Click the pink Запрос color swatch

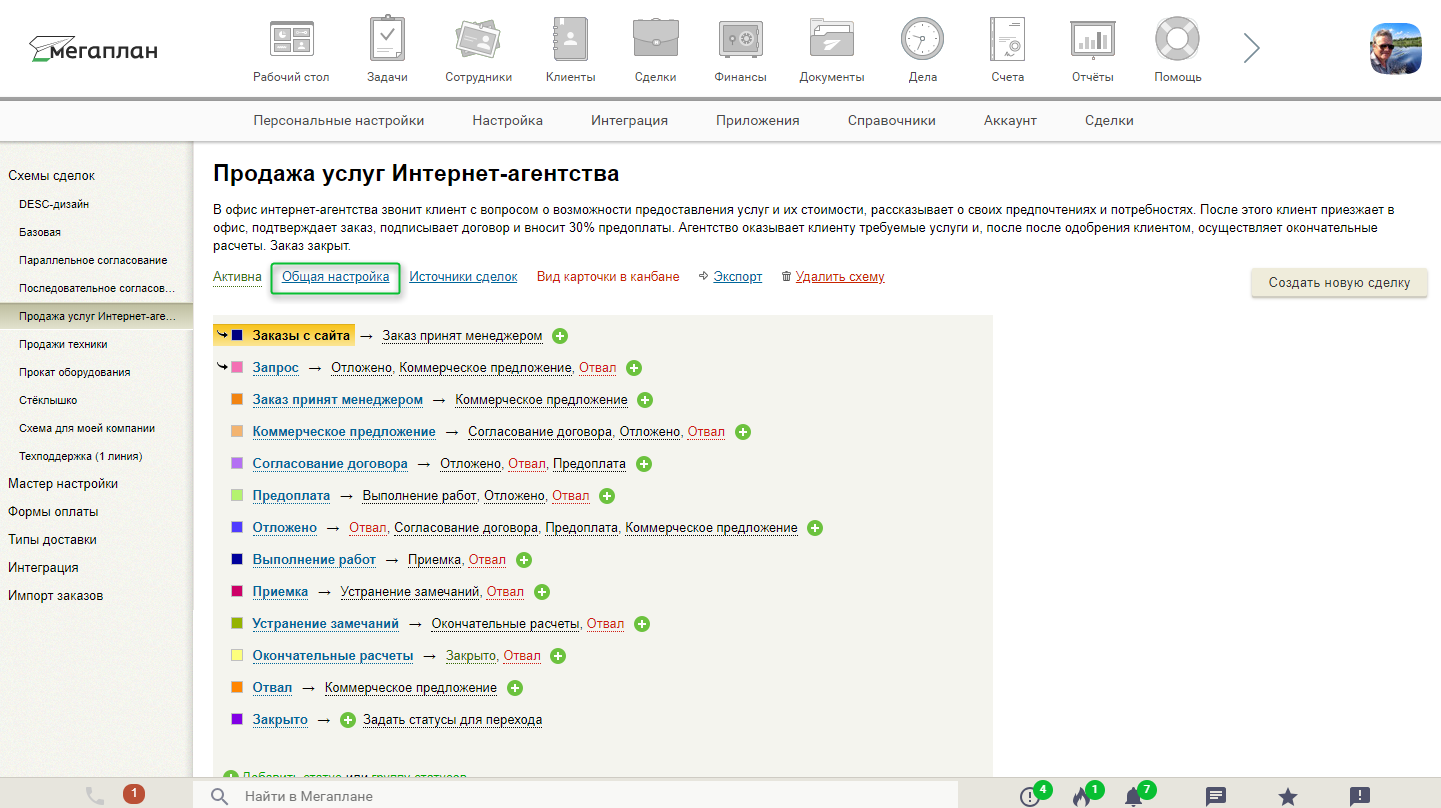click(237, 368)
